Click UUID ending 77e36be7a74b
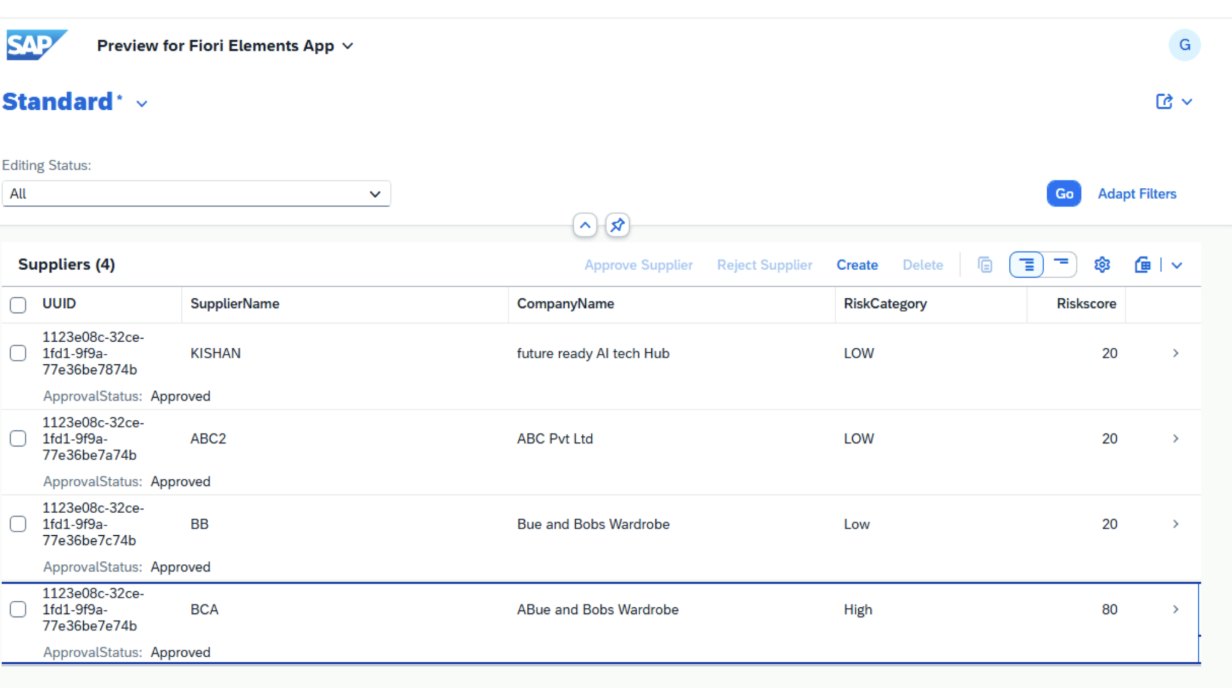 tap(93, 438)
